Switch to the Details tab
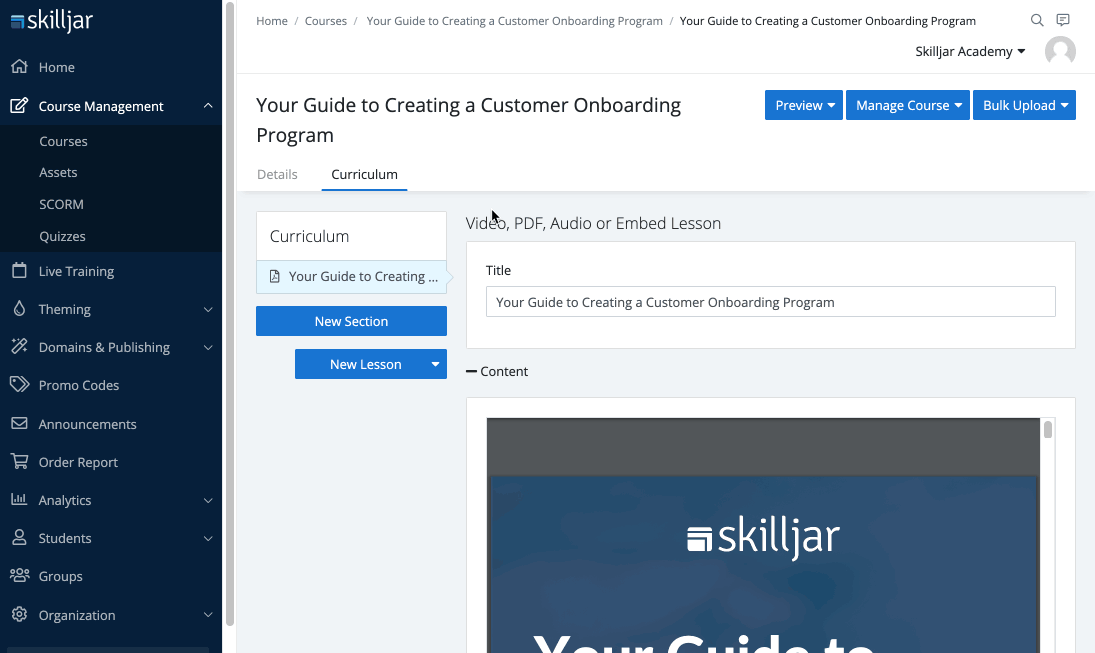 (x=277, y=174)
